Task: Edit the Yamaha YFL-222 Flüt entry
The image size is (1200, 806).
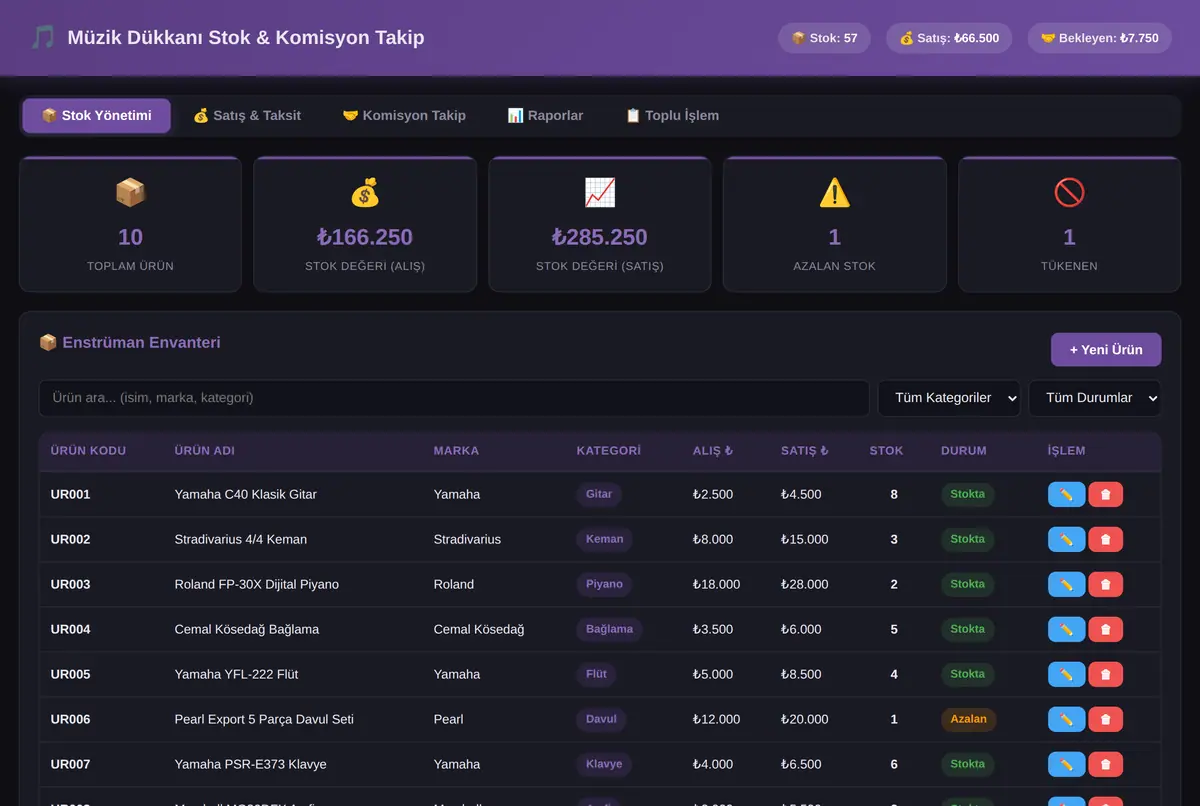Action: [x=1066, y=674]
